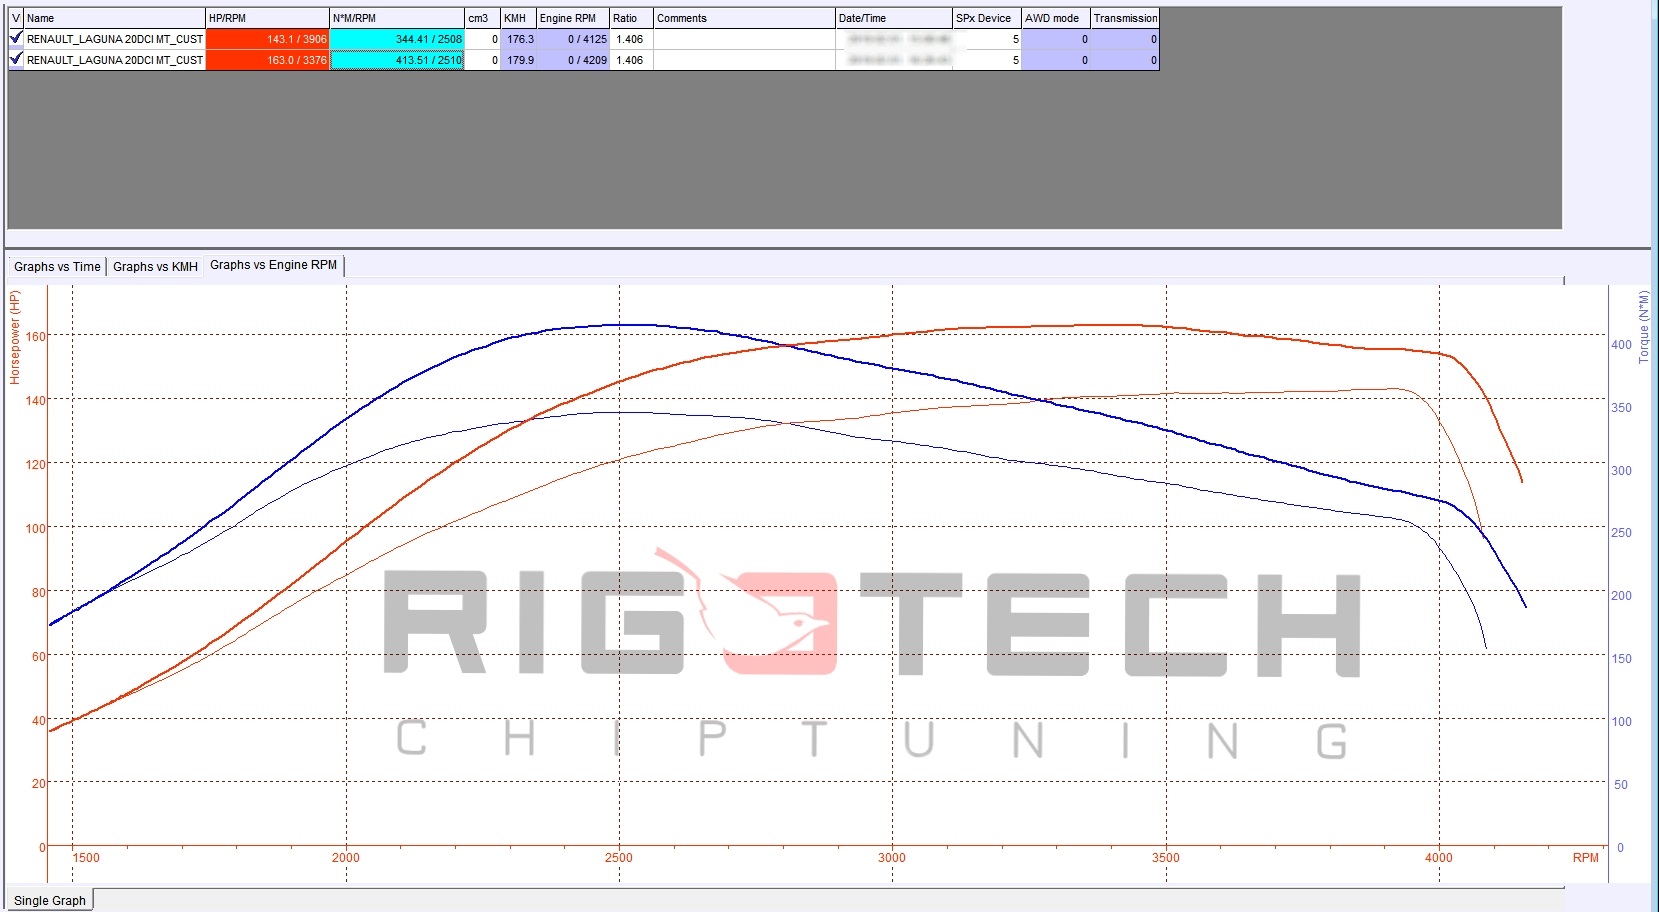Image resolution: width=1659 pixels, height=912 pixels.
Task: Switch to the Graphs vs KMH tab
Action: (155, 266)
